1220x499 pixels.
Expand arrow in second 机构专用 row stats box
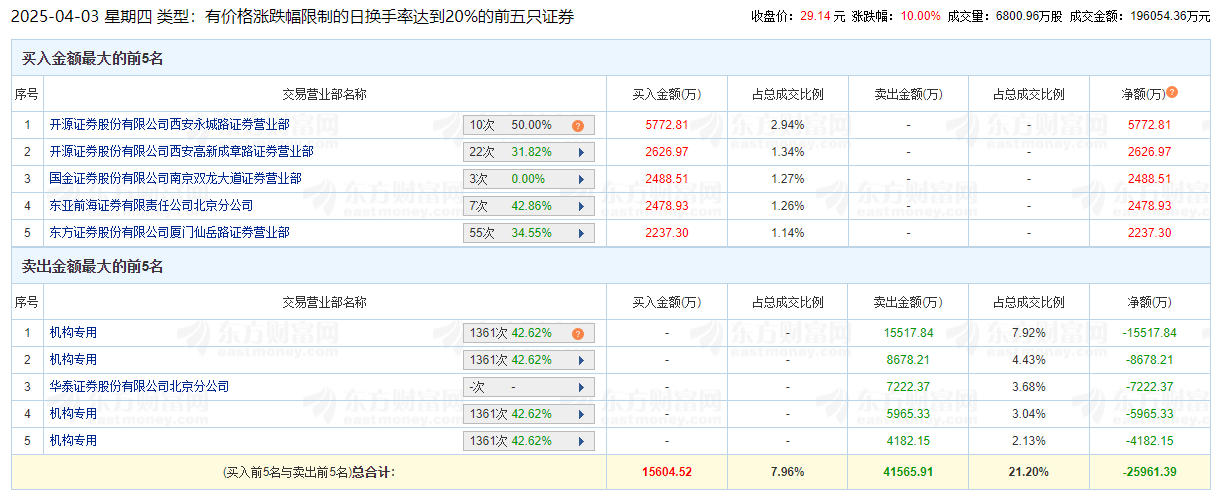(580, 361)
